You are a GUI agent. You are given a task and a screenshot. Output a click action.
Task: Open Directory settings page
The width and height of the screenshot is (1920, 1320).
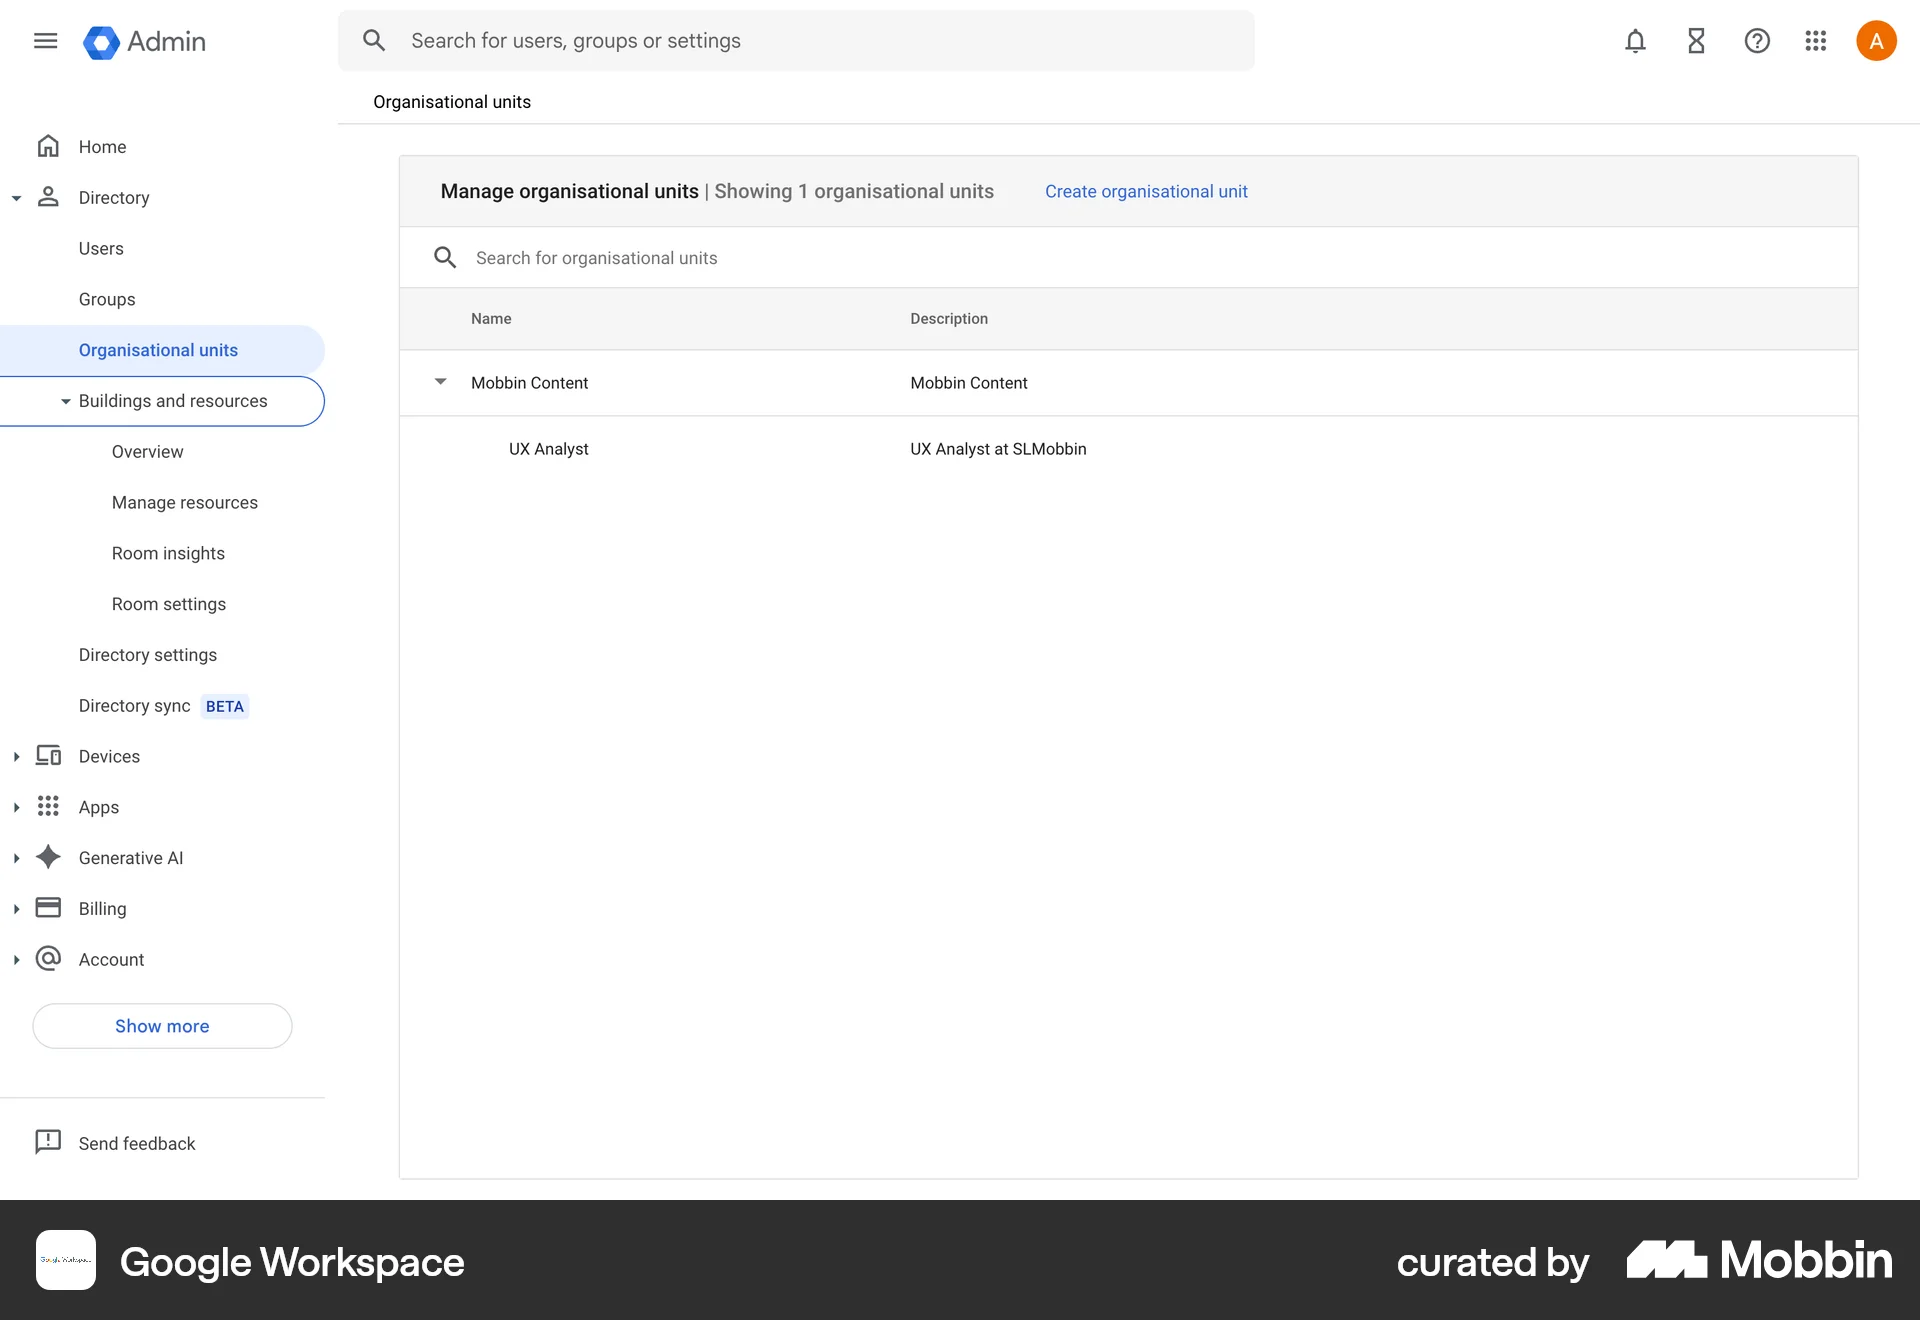pyautogui.click(x=147, y=655)
